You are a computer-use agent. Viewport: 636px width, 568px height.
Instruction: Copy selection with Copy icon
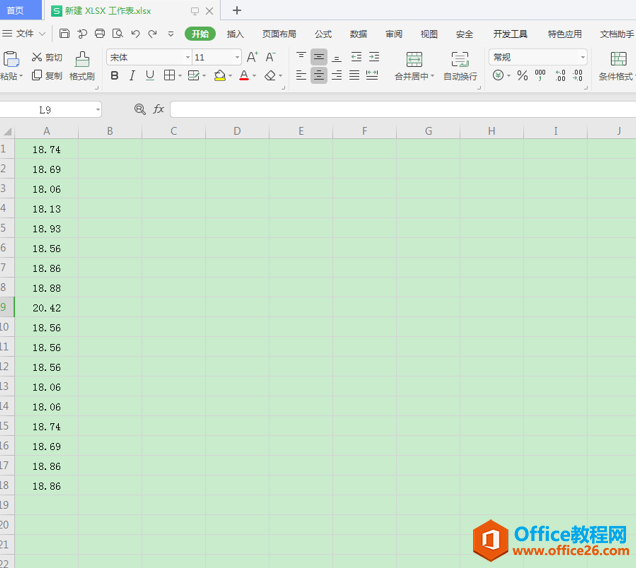pyautogui.click(x=37, y=75)
